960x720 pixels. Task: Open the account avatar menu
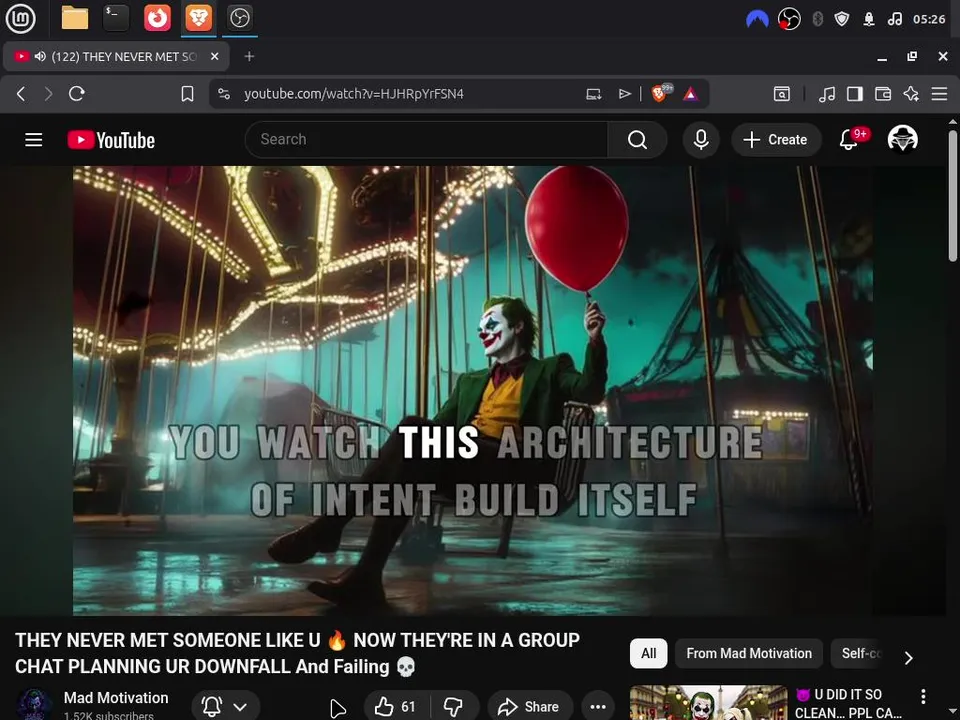pos(902,139)
